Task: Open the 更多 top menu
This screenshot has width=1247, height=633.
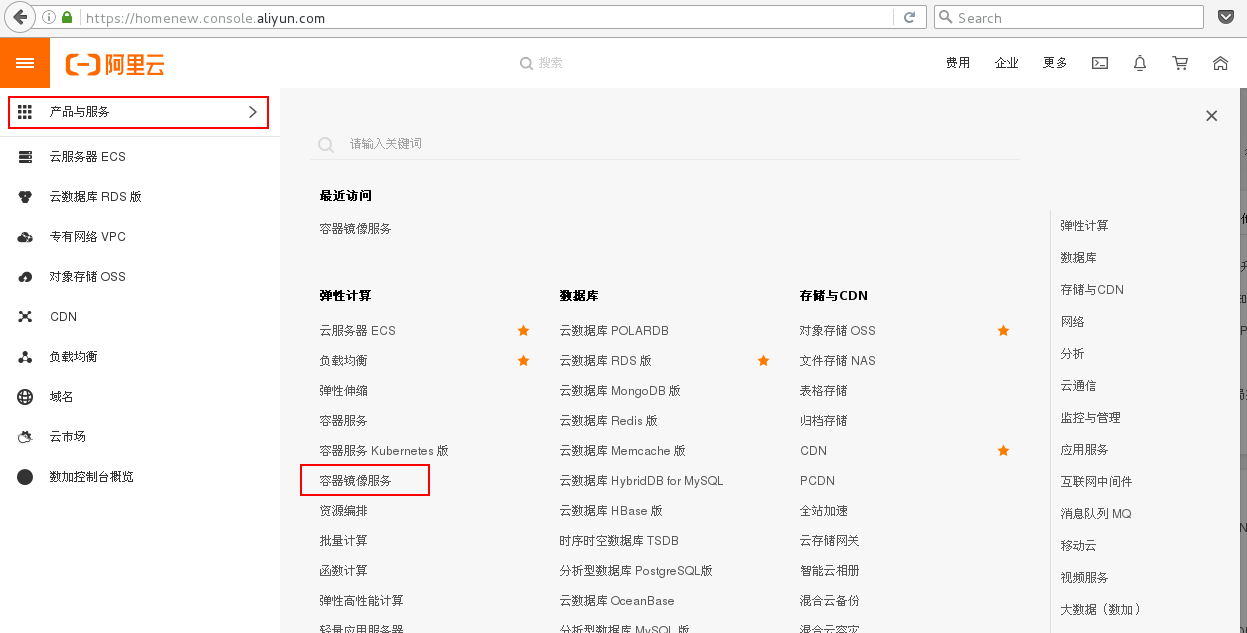Action: [x=1055, y=63]
